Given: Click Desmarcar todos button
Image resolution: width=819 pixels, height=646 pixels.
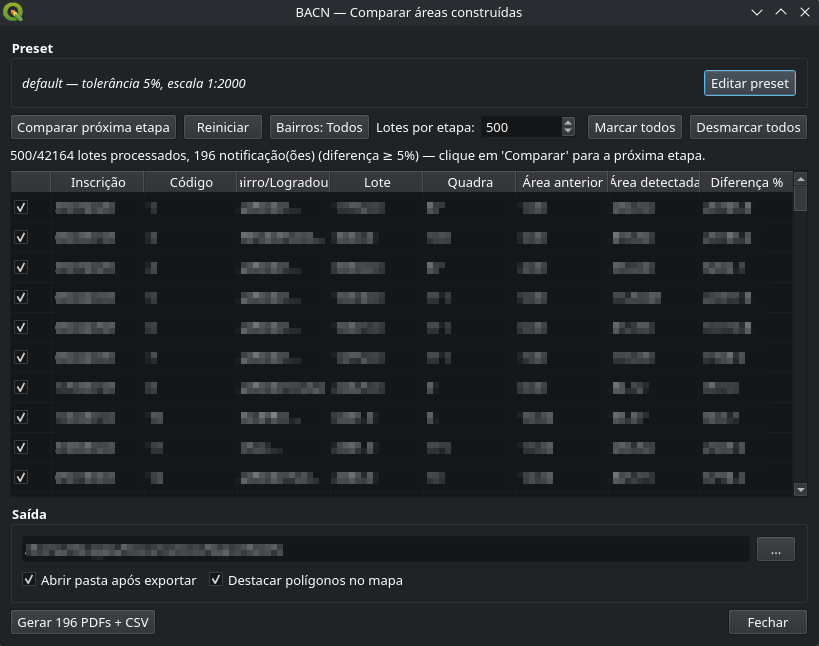Looking at the screenshot, I should tap(748, 127).
